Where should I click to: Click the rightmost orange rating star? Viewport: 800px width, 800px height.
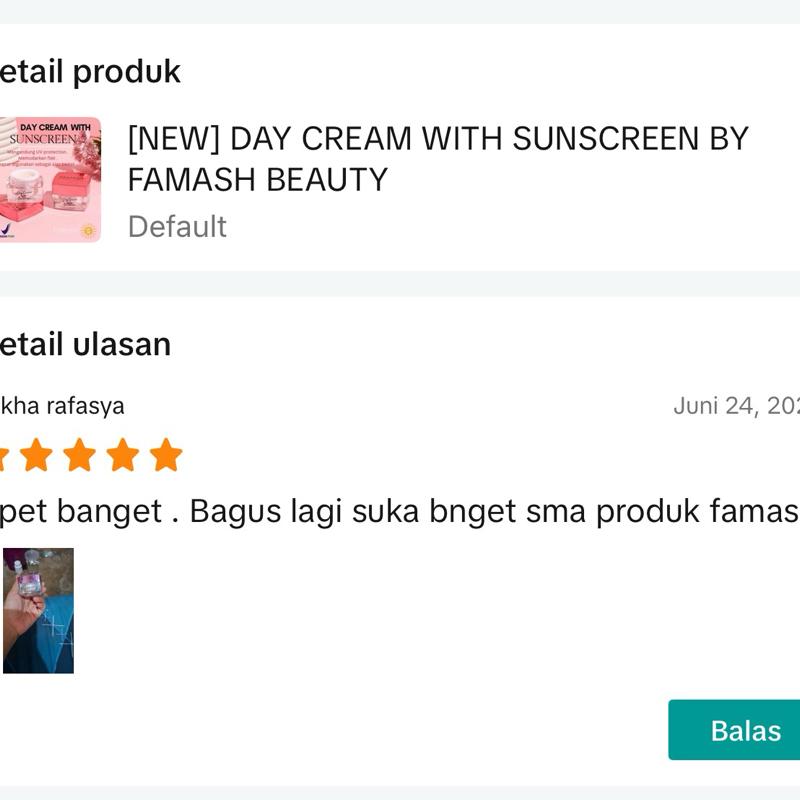click(166, 455)
